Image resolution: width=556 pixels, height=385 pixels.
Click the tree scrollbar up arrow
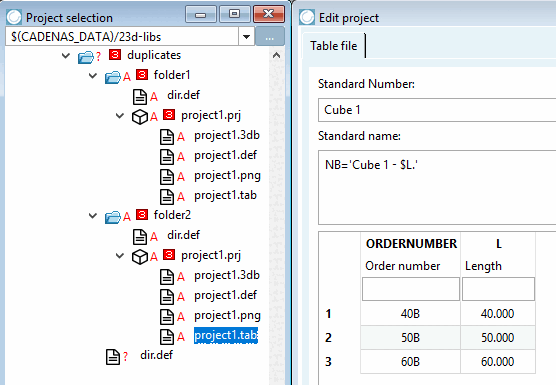[x=277, y=55]
